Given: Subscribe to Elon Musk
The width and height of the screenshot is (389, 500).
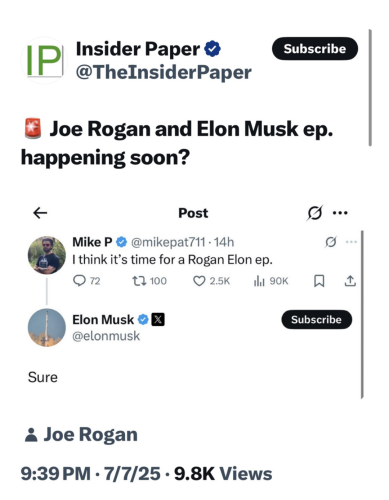Looking at the screenshot, I should [317, 320].
